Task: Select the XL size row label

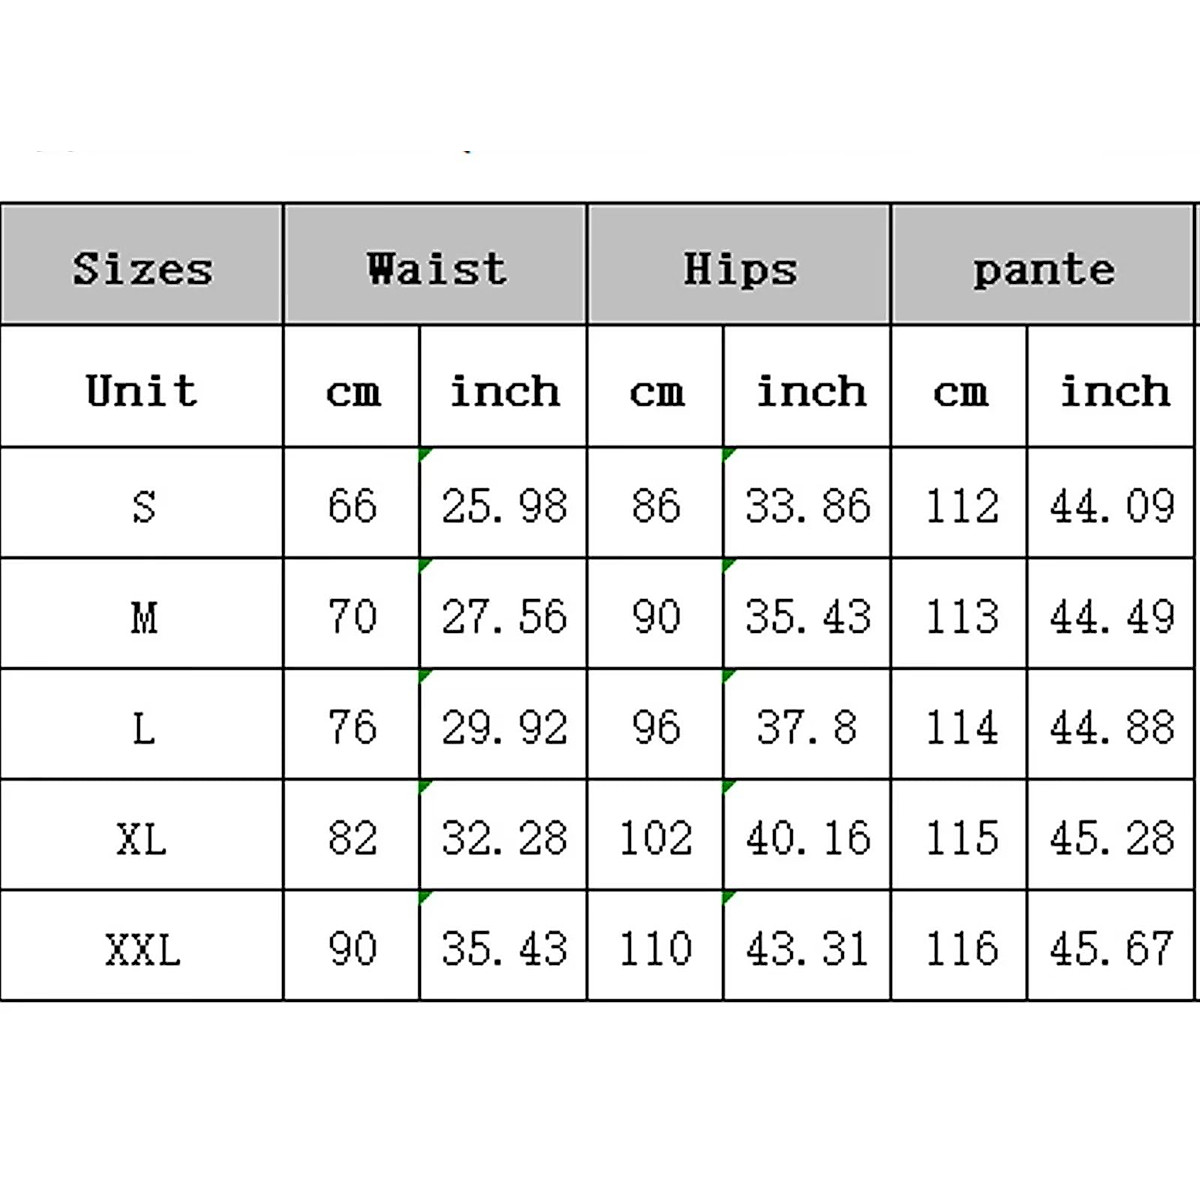Action: pos(142,837)
